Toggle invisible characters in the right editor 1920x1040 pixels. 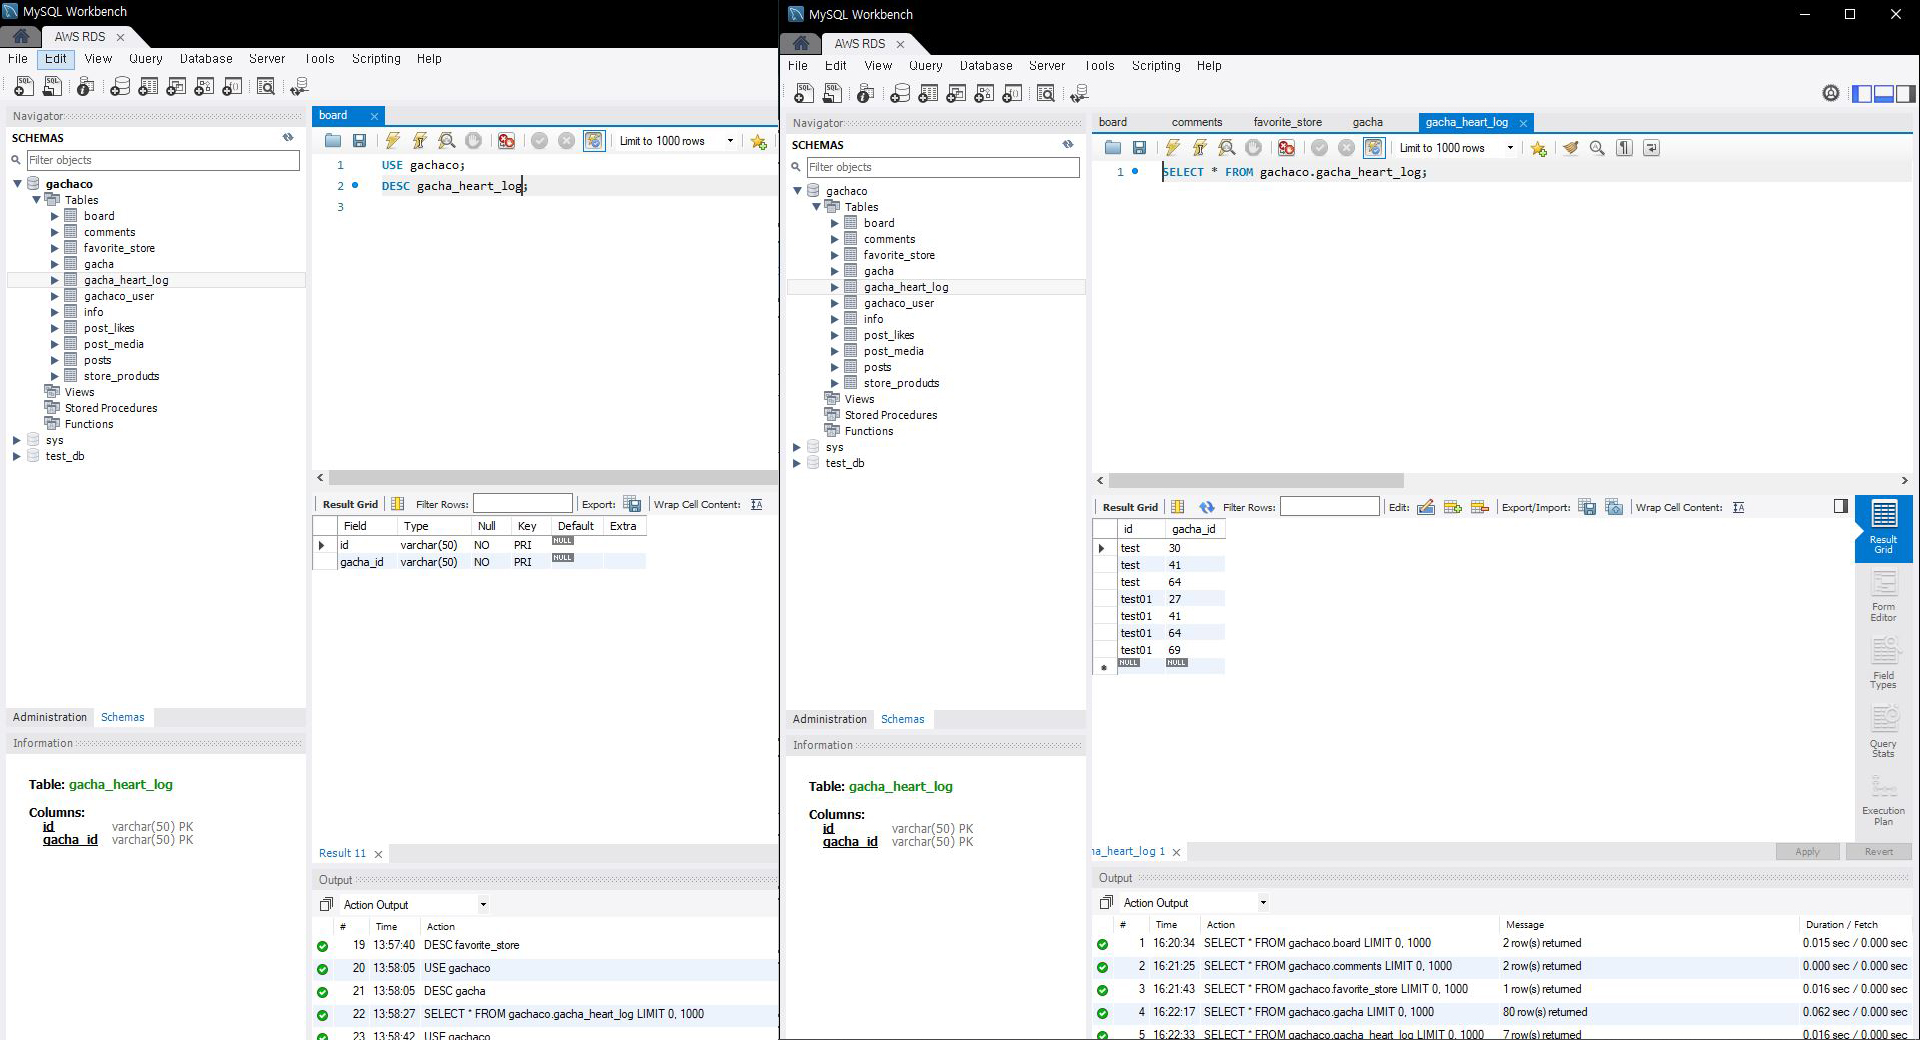[1625, 148]
